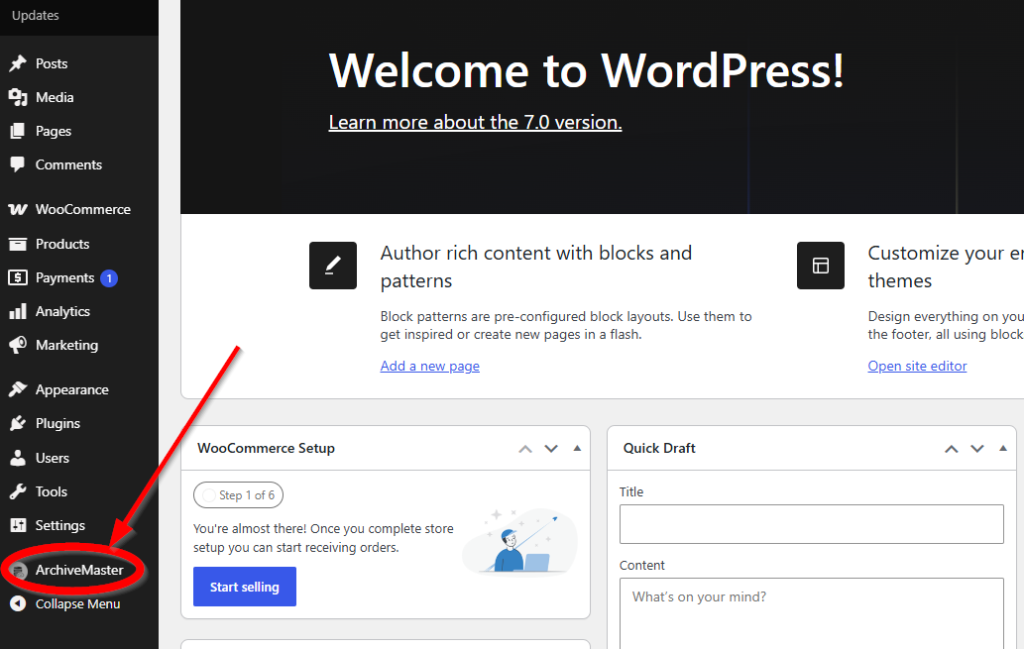Select the Products menu item
The height and width of the screenshot is (649, 1024).
click(x=63, y=244)
